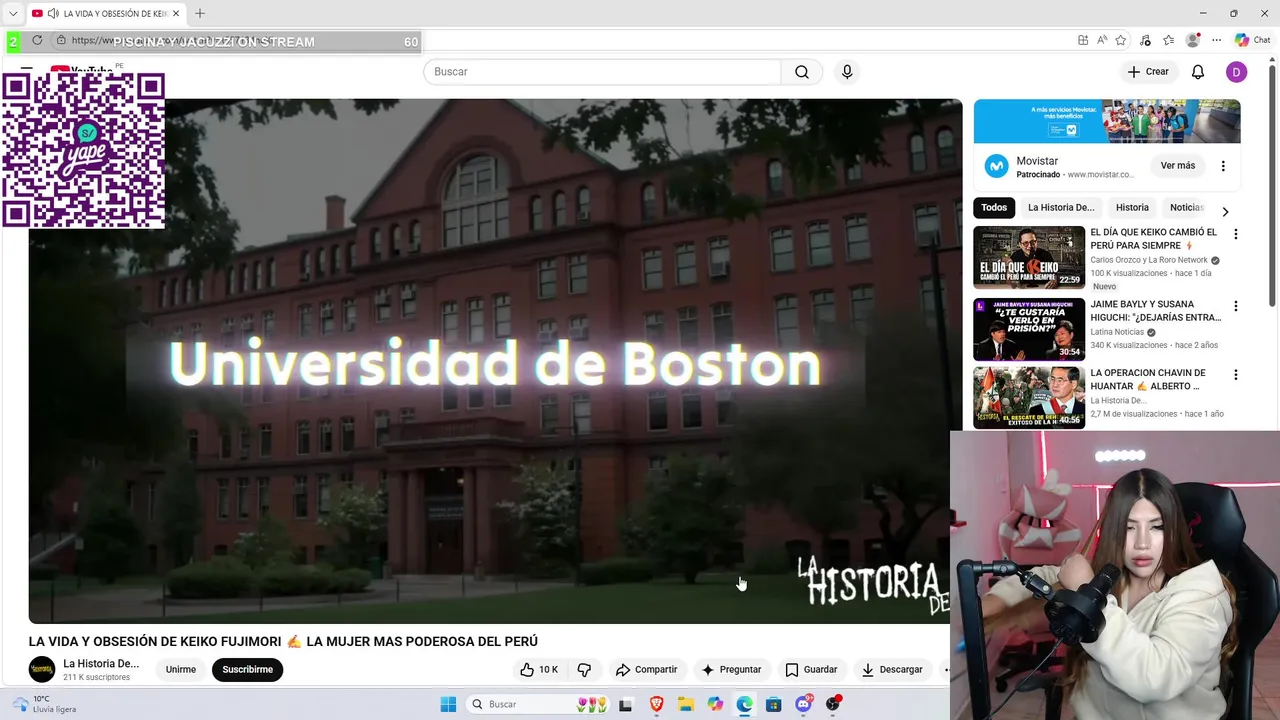
Task: Click the Preguntar button
Action: [x=731, y=669]
